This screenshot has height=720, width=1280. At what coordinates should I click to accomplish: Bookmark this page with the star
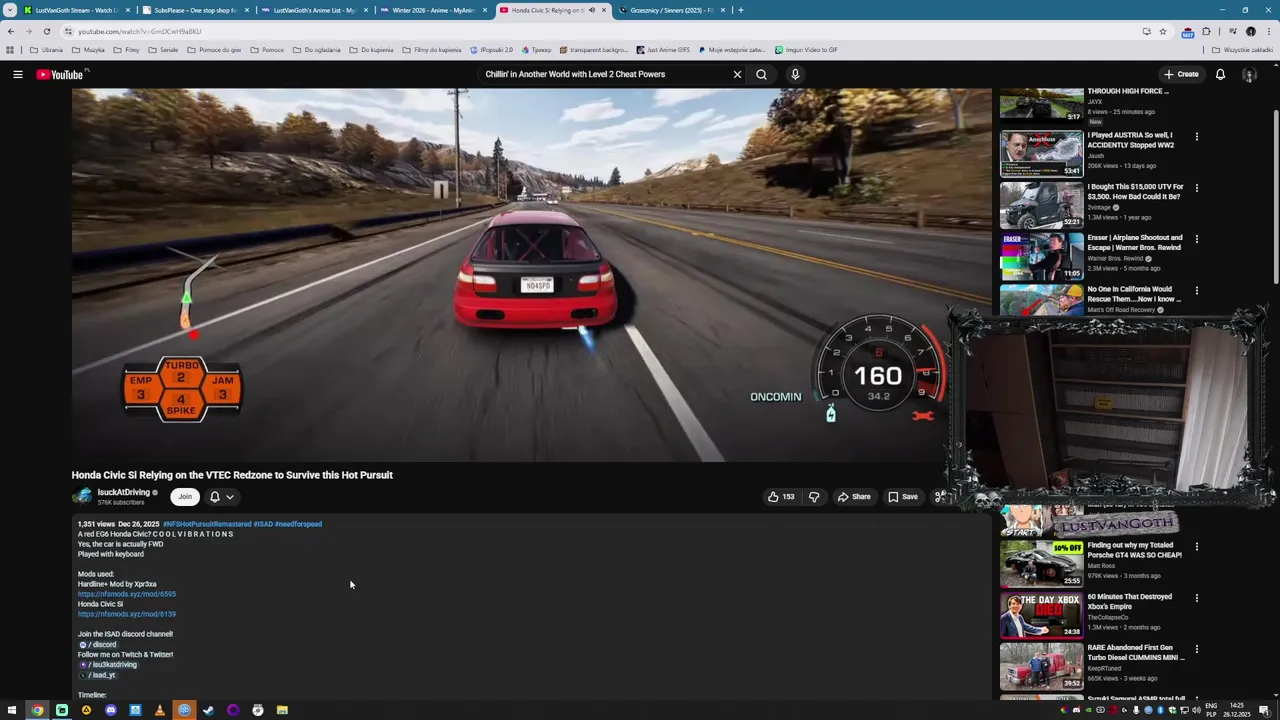pyautogui.click(x=1162, y=31)
